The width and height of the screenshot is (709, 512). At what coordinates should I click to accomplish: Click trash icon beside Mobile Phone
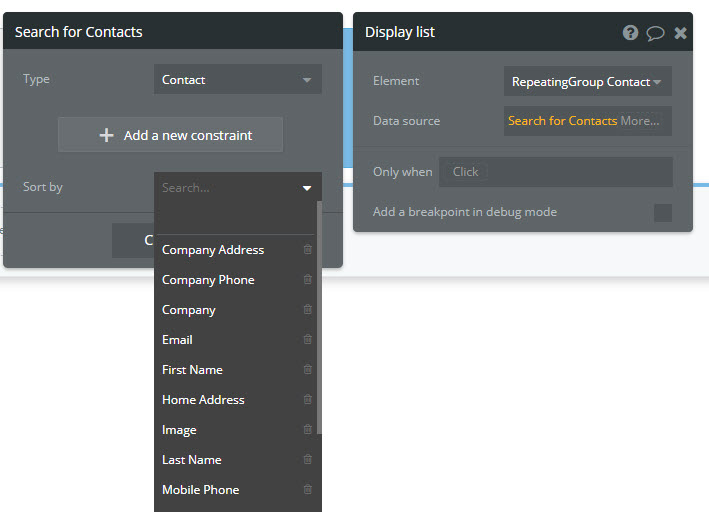tap(307, 490)
